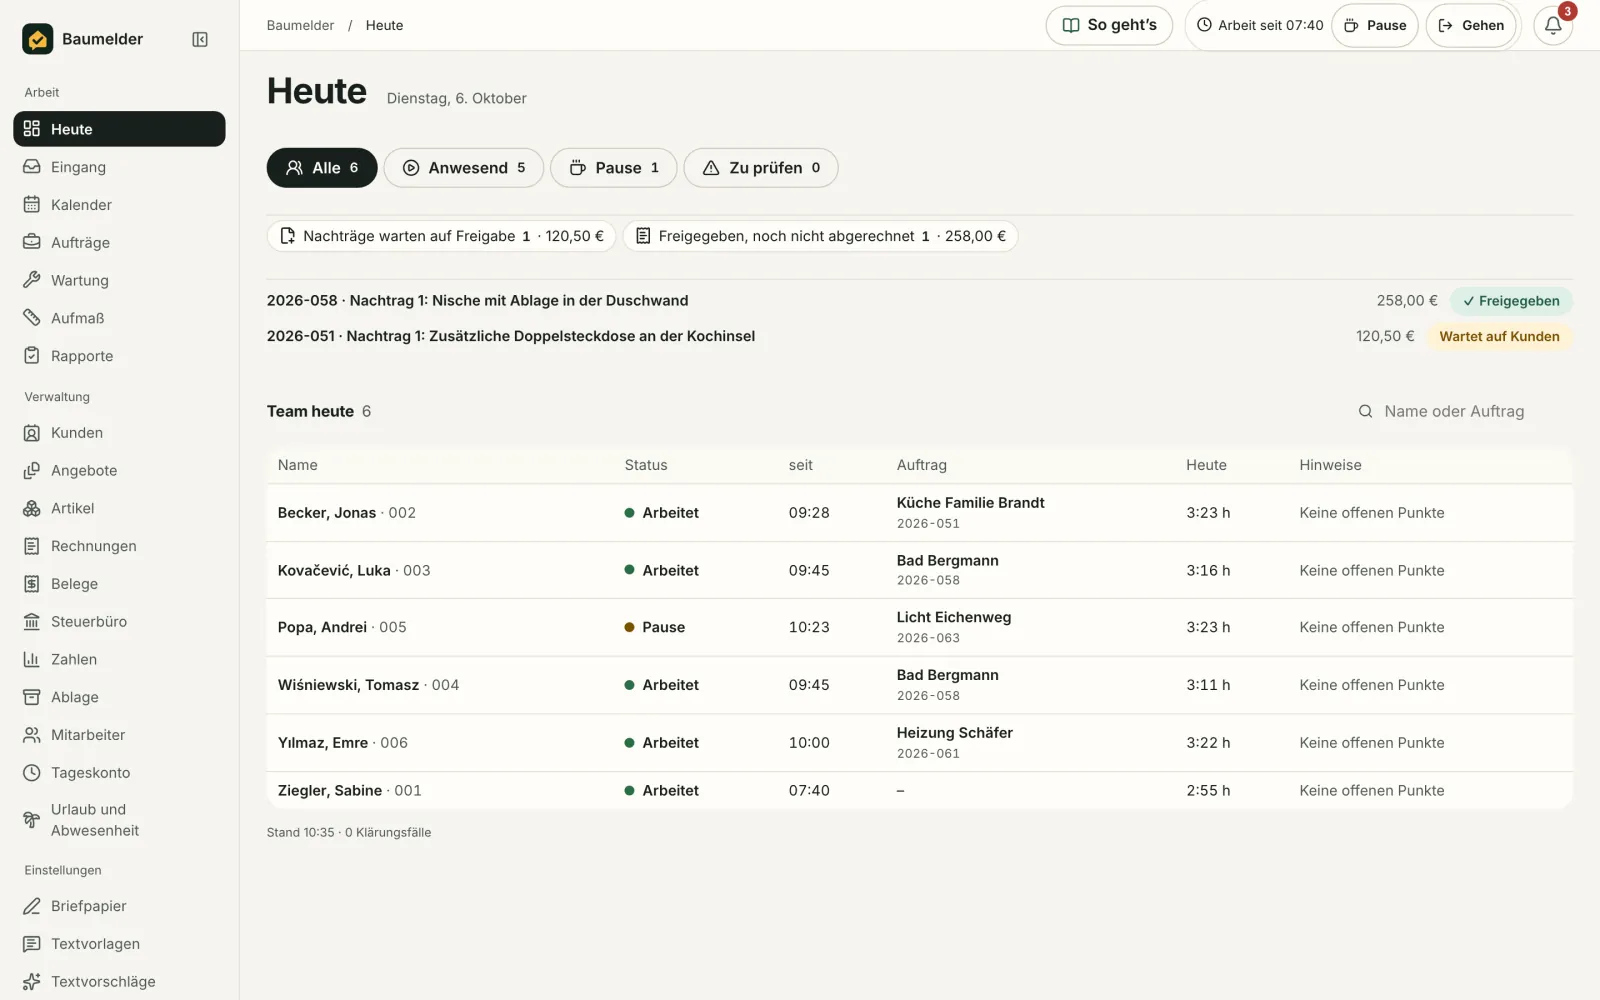This screenshot has height=1000, width=1600.
Task: Open Tageskonto in sidebar
Action: pos(119,772)
